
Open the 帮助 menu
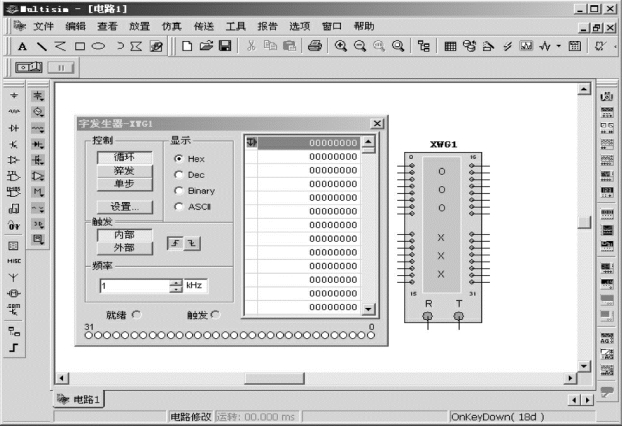click(x=364, y=26)
